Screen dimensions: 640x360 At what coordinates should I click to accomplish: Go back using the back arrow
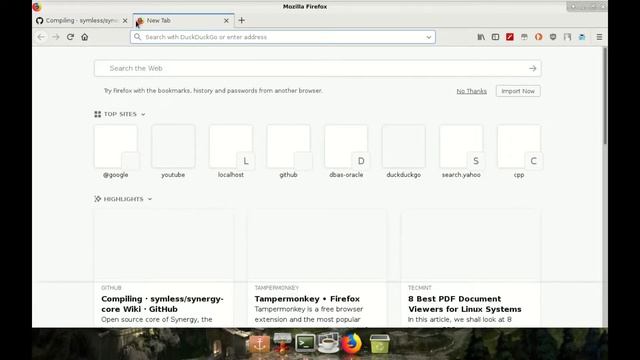(x=41, y=37)
